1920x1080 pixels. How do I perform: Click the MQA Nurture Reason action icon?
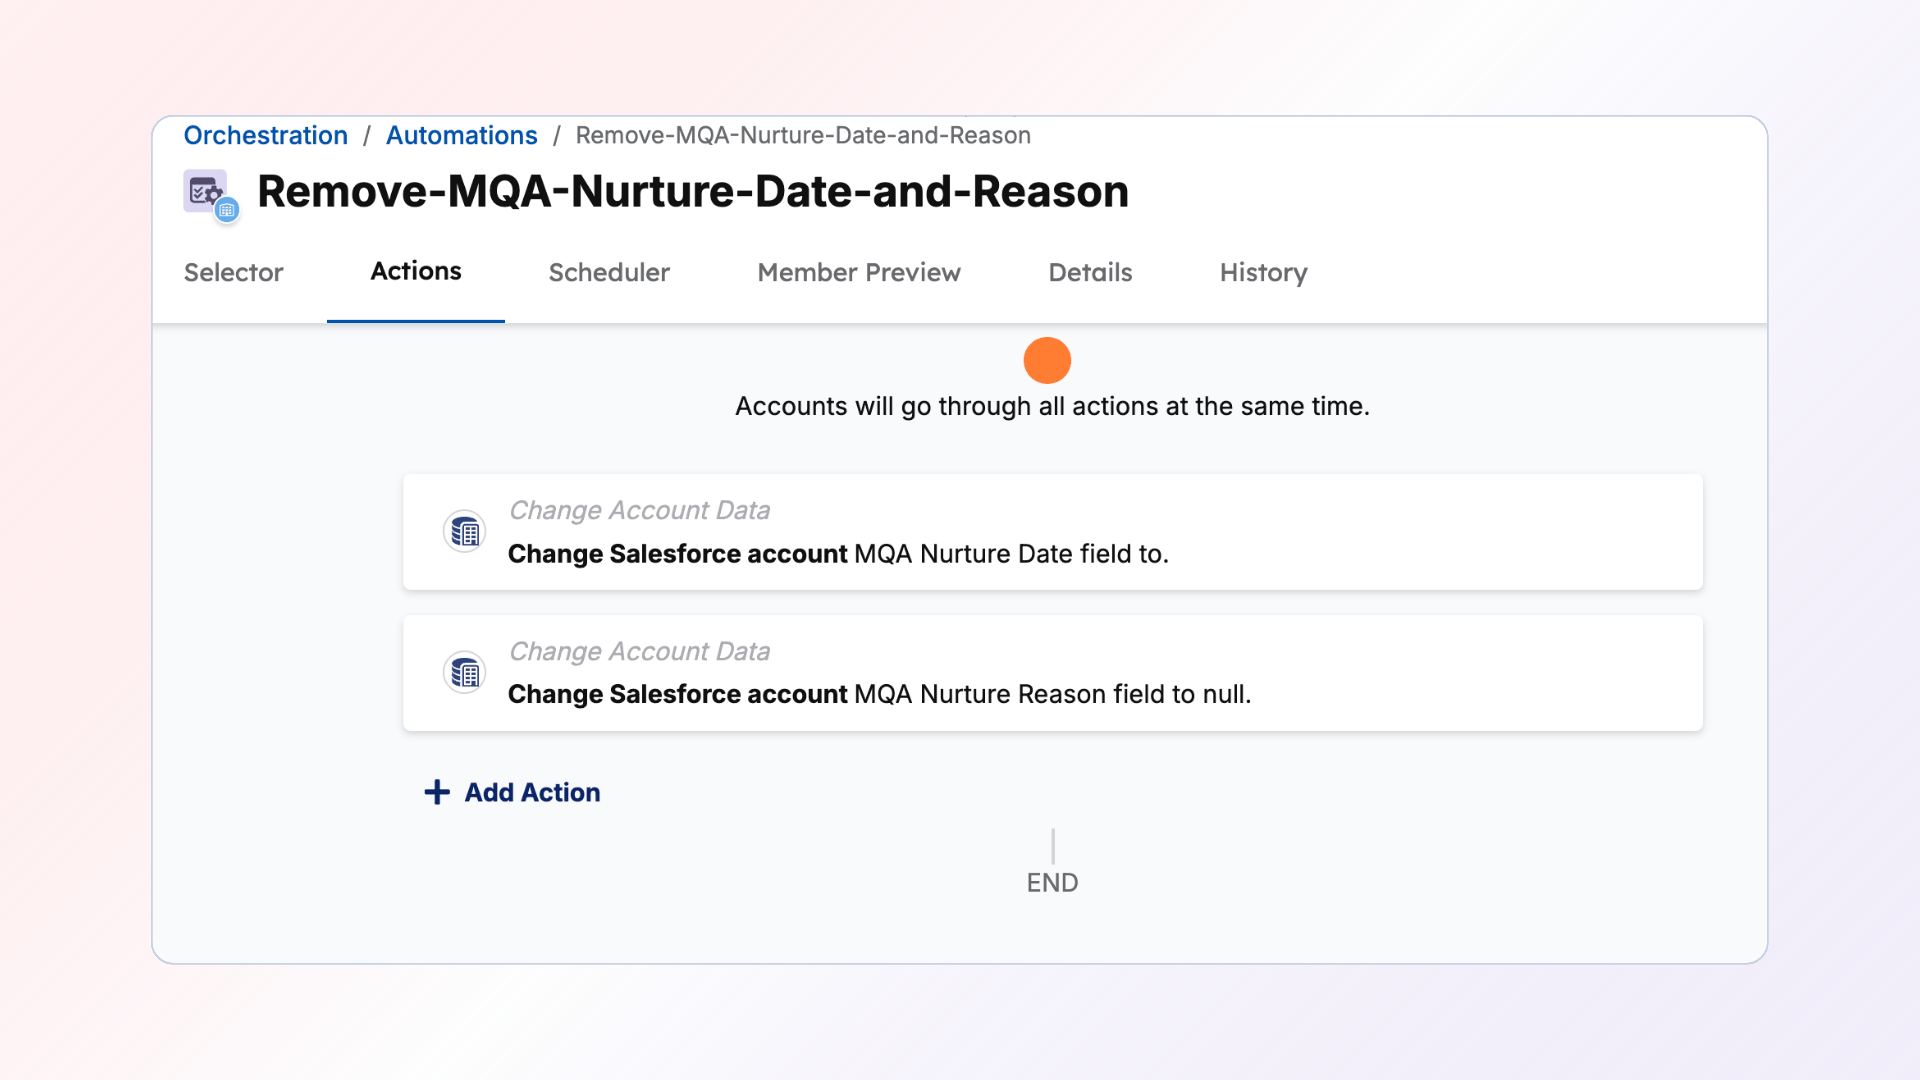465,673
